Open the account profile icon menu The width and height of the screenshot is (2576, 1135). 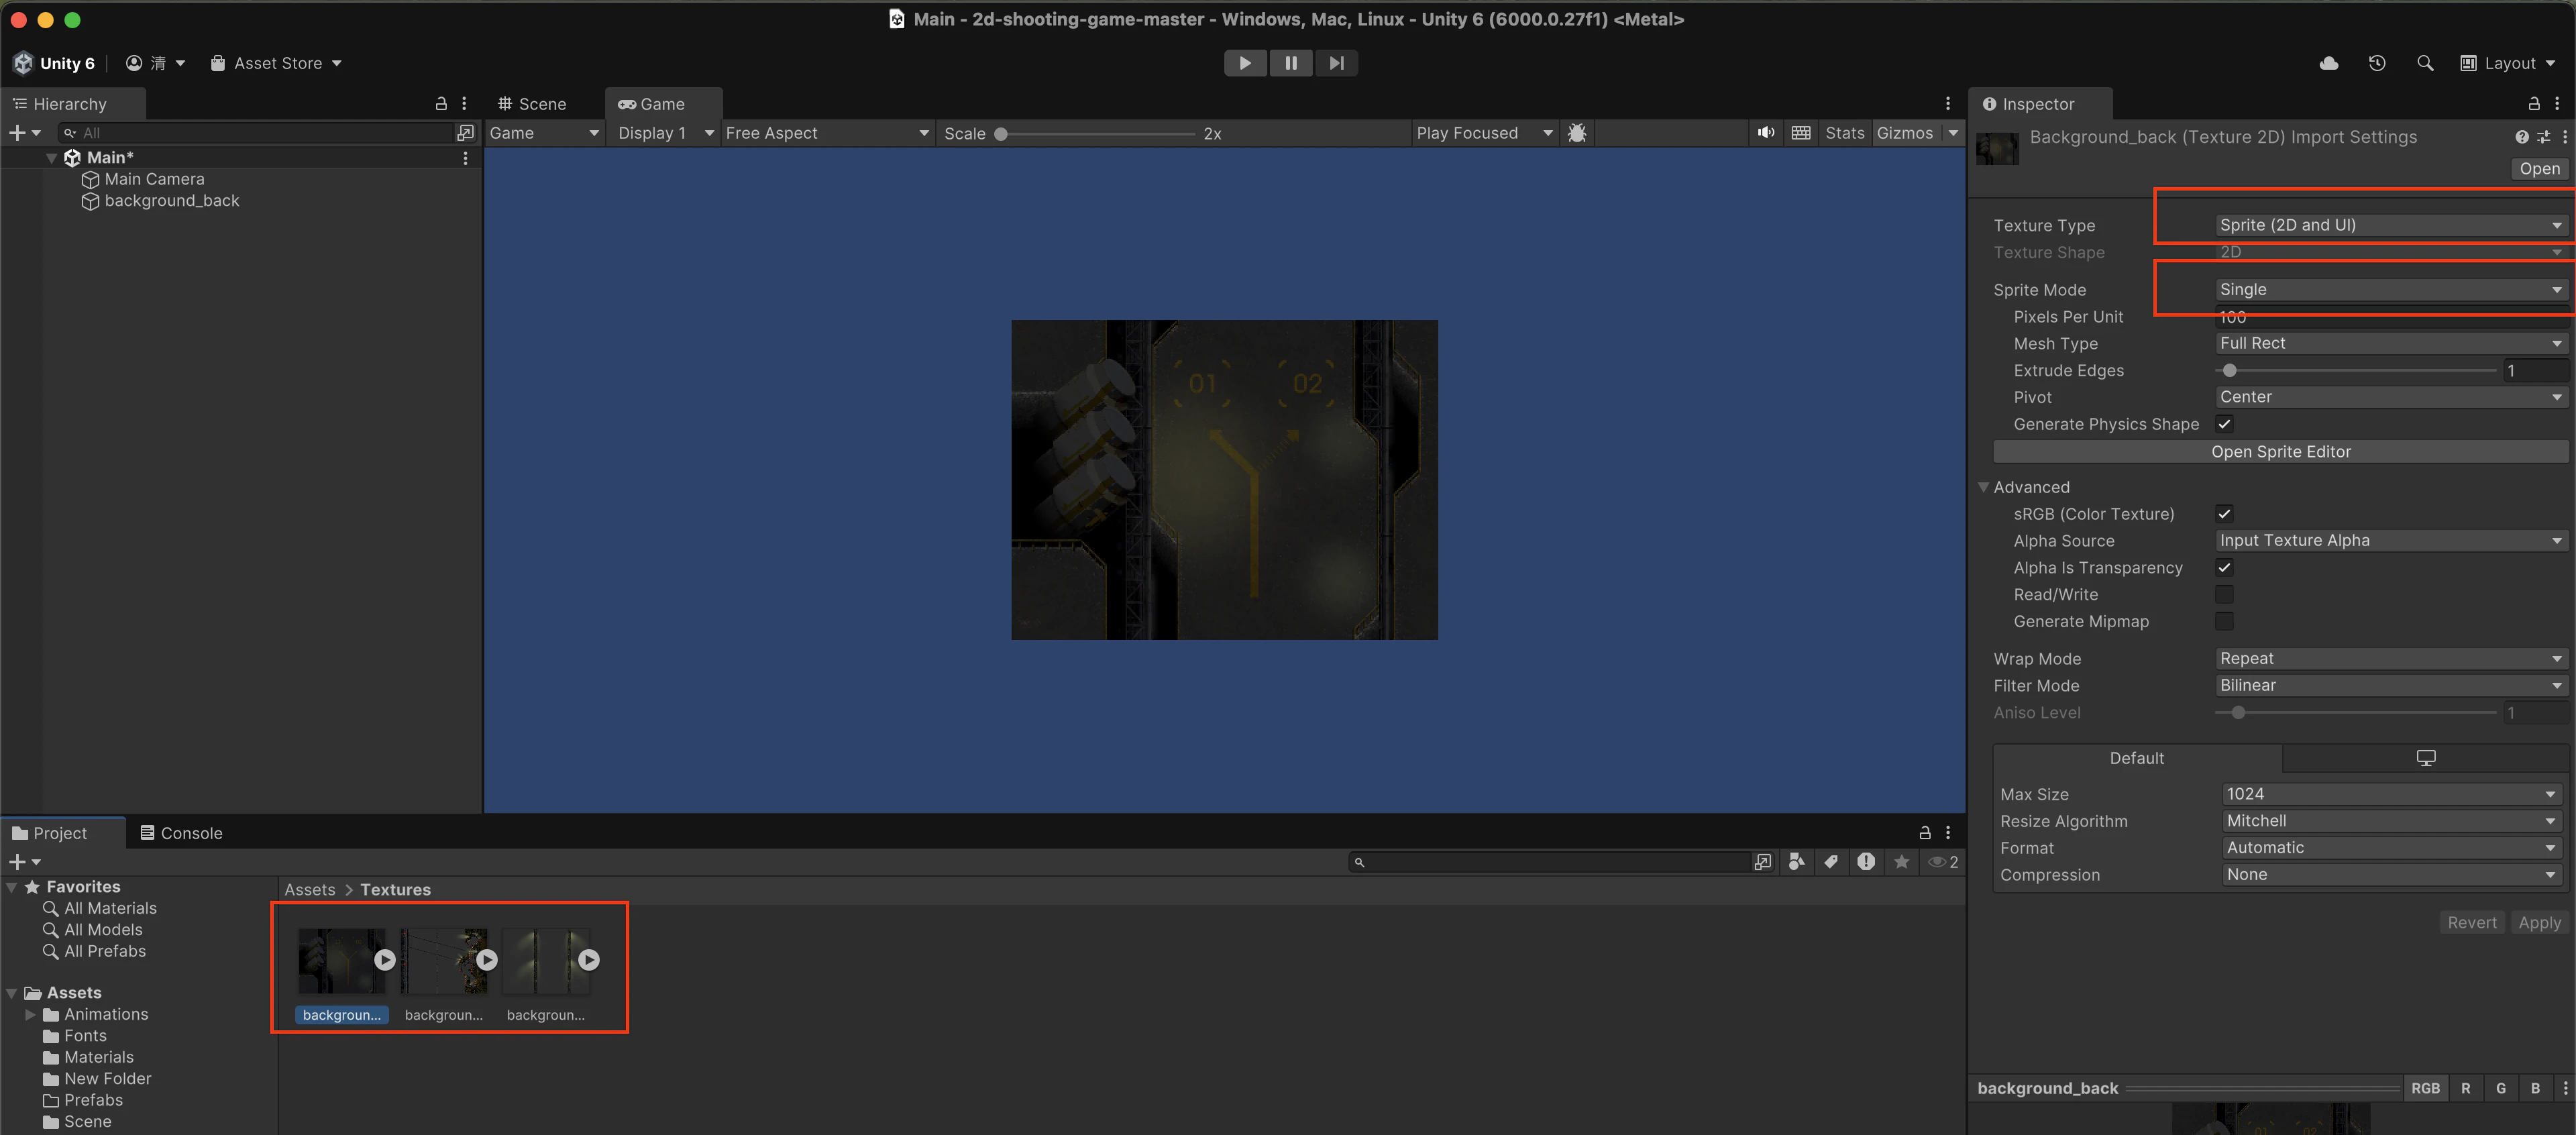pos(155,63)
